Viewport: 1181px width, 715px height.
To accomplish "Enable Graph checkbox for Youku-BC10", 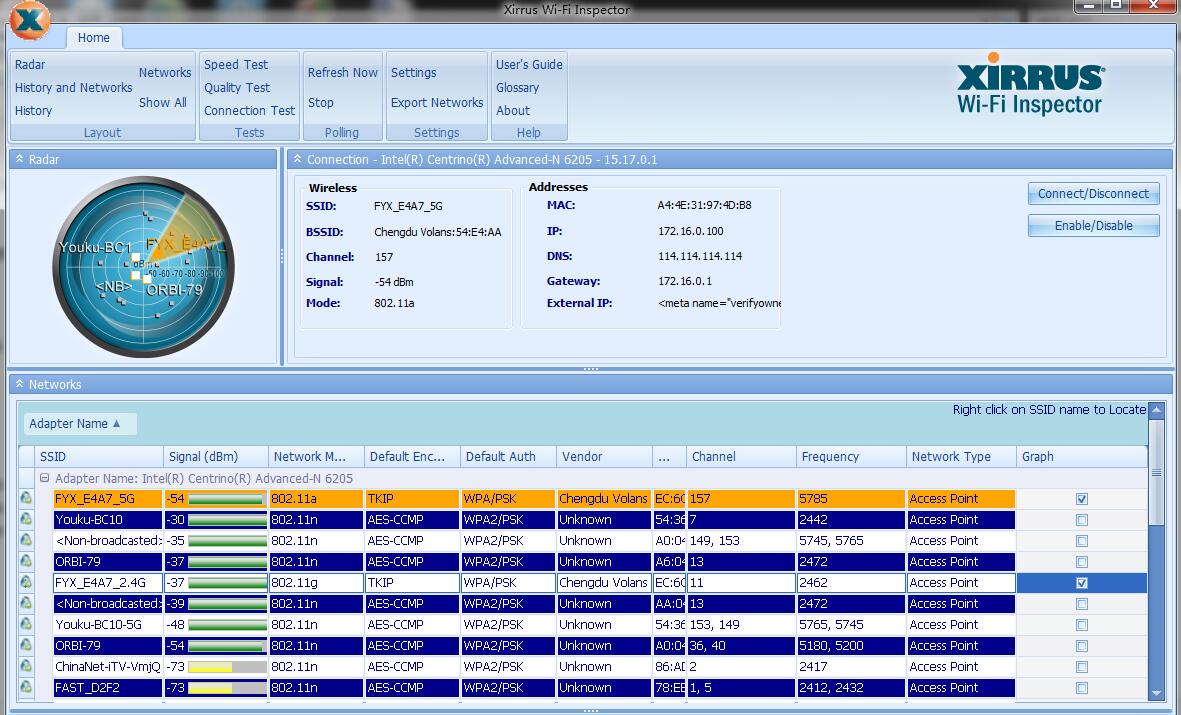I will pos(1081,520).
